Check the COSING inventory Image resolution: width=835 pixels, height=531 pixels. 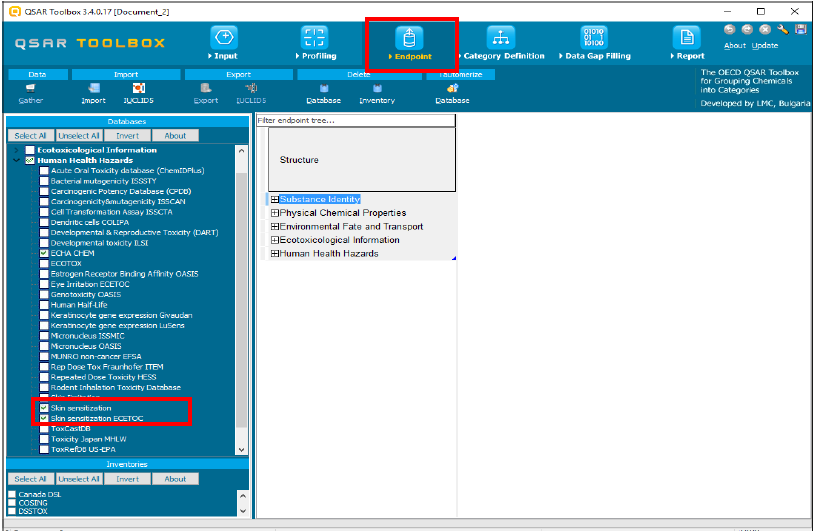(12, 503)
